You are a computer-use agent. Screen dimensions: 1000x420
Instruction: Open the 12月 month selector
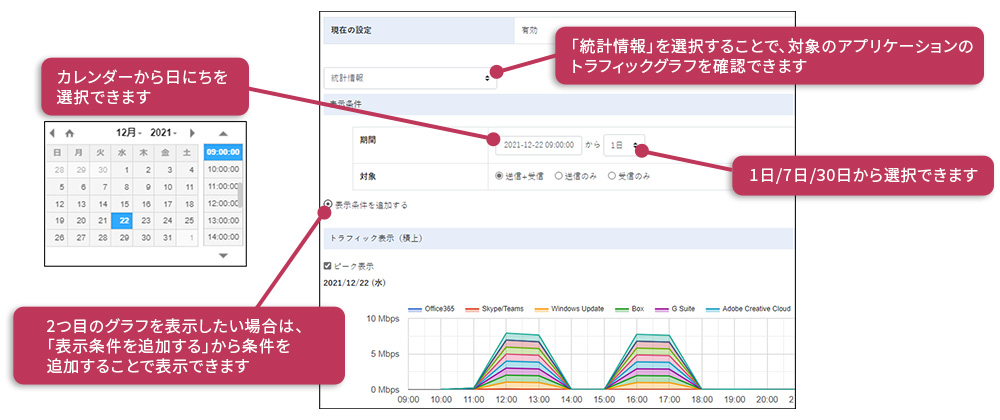tap(129, 133)
